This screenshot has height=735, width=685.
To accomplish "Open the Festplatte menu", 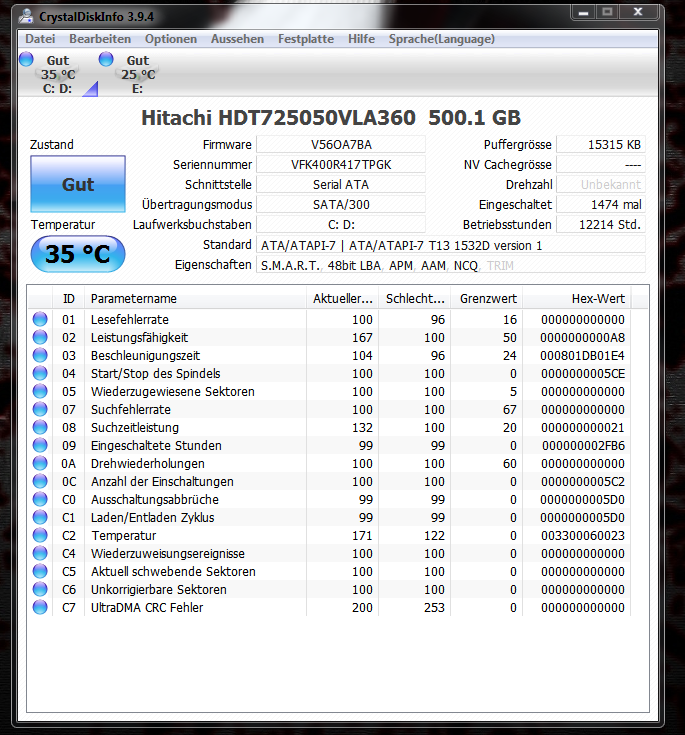I will [x=306, y=39].
